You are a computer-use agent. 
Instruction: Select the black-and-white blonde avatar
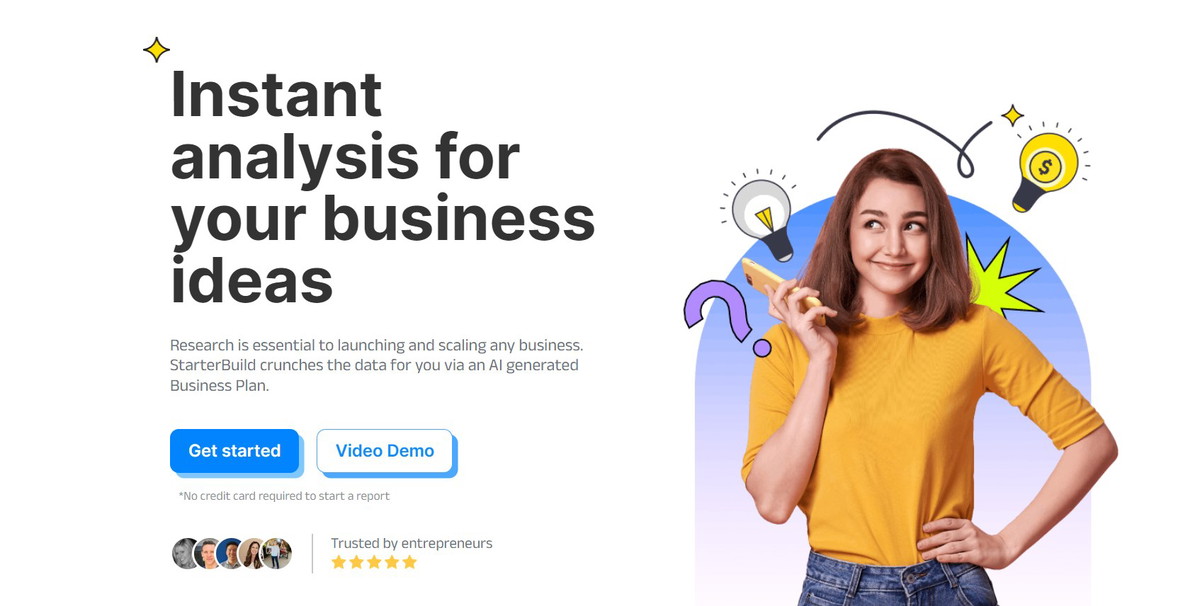coord(186,553)
